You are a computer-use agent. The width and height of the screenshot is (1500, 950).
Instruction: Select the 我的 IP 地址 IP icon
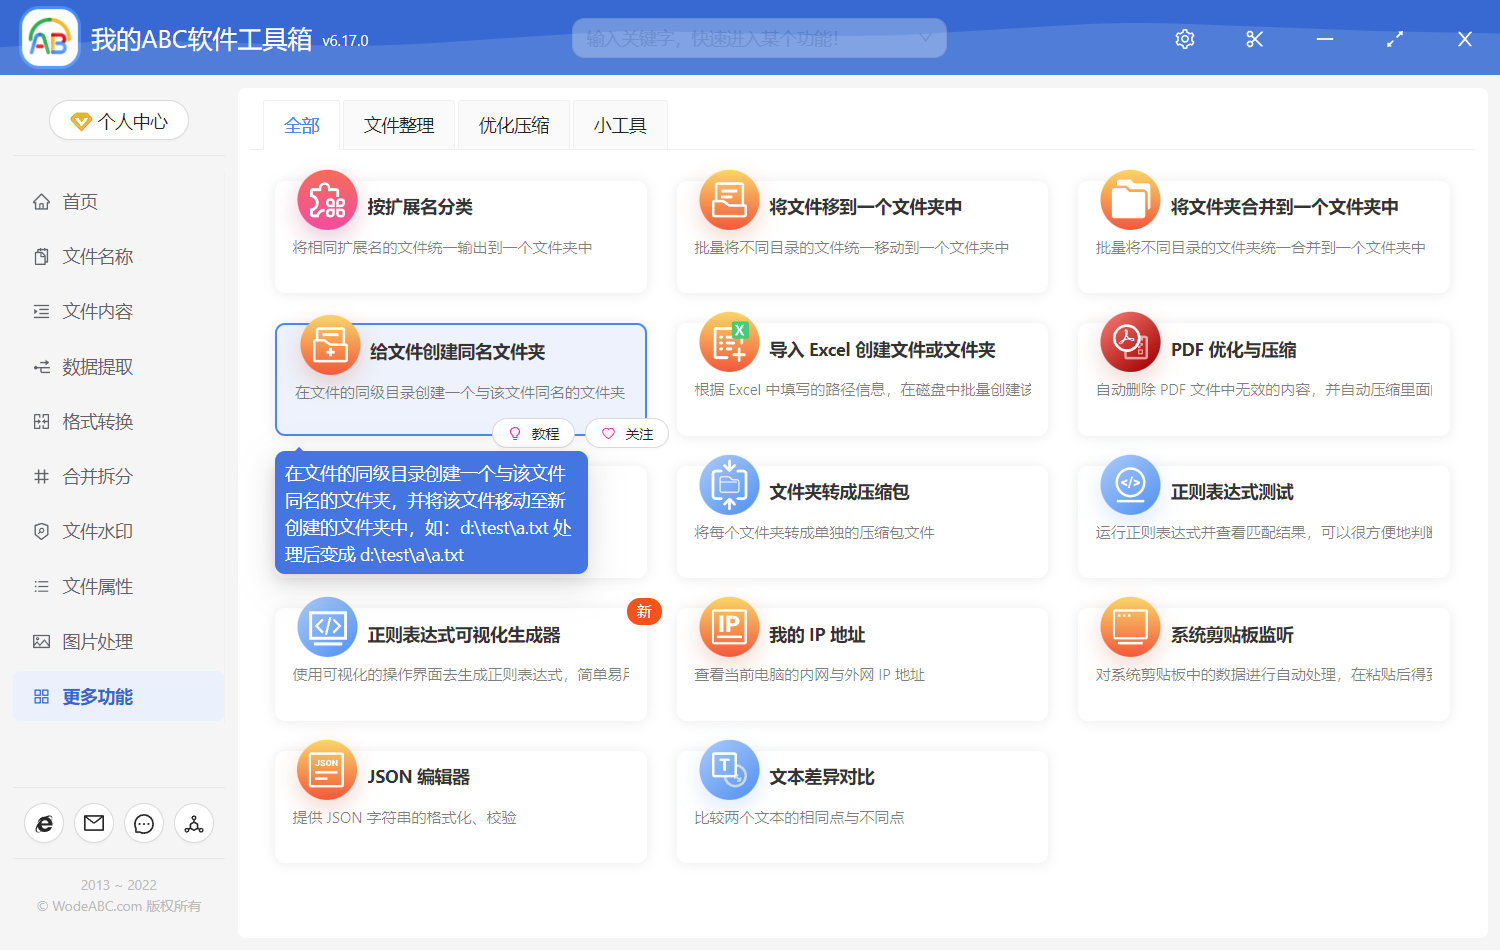(728, 627)
